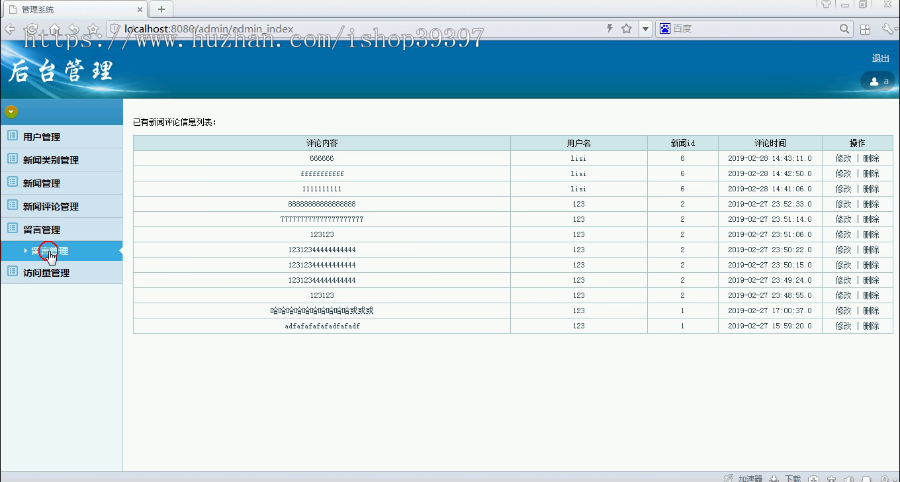The height and width of the screenshot is (482, 900).
Task: Click 修改 in row dated 2019-02-27 23:51:06
Action: 843,234
